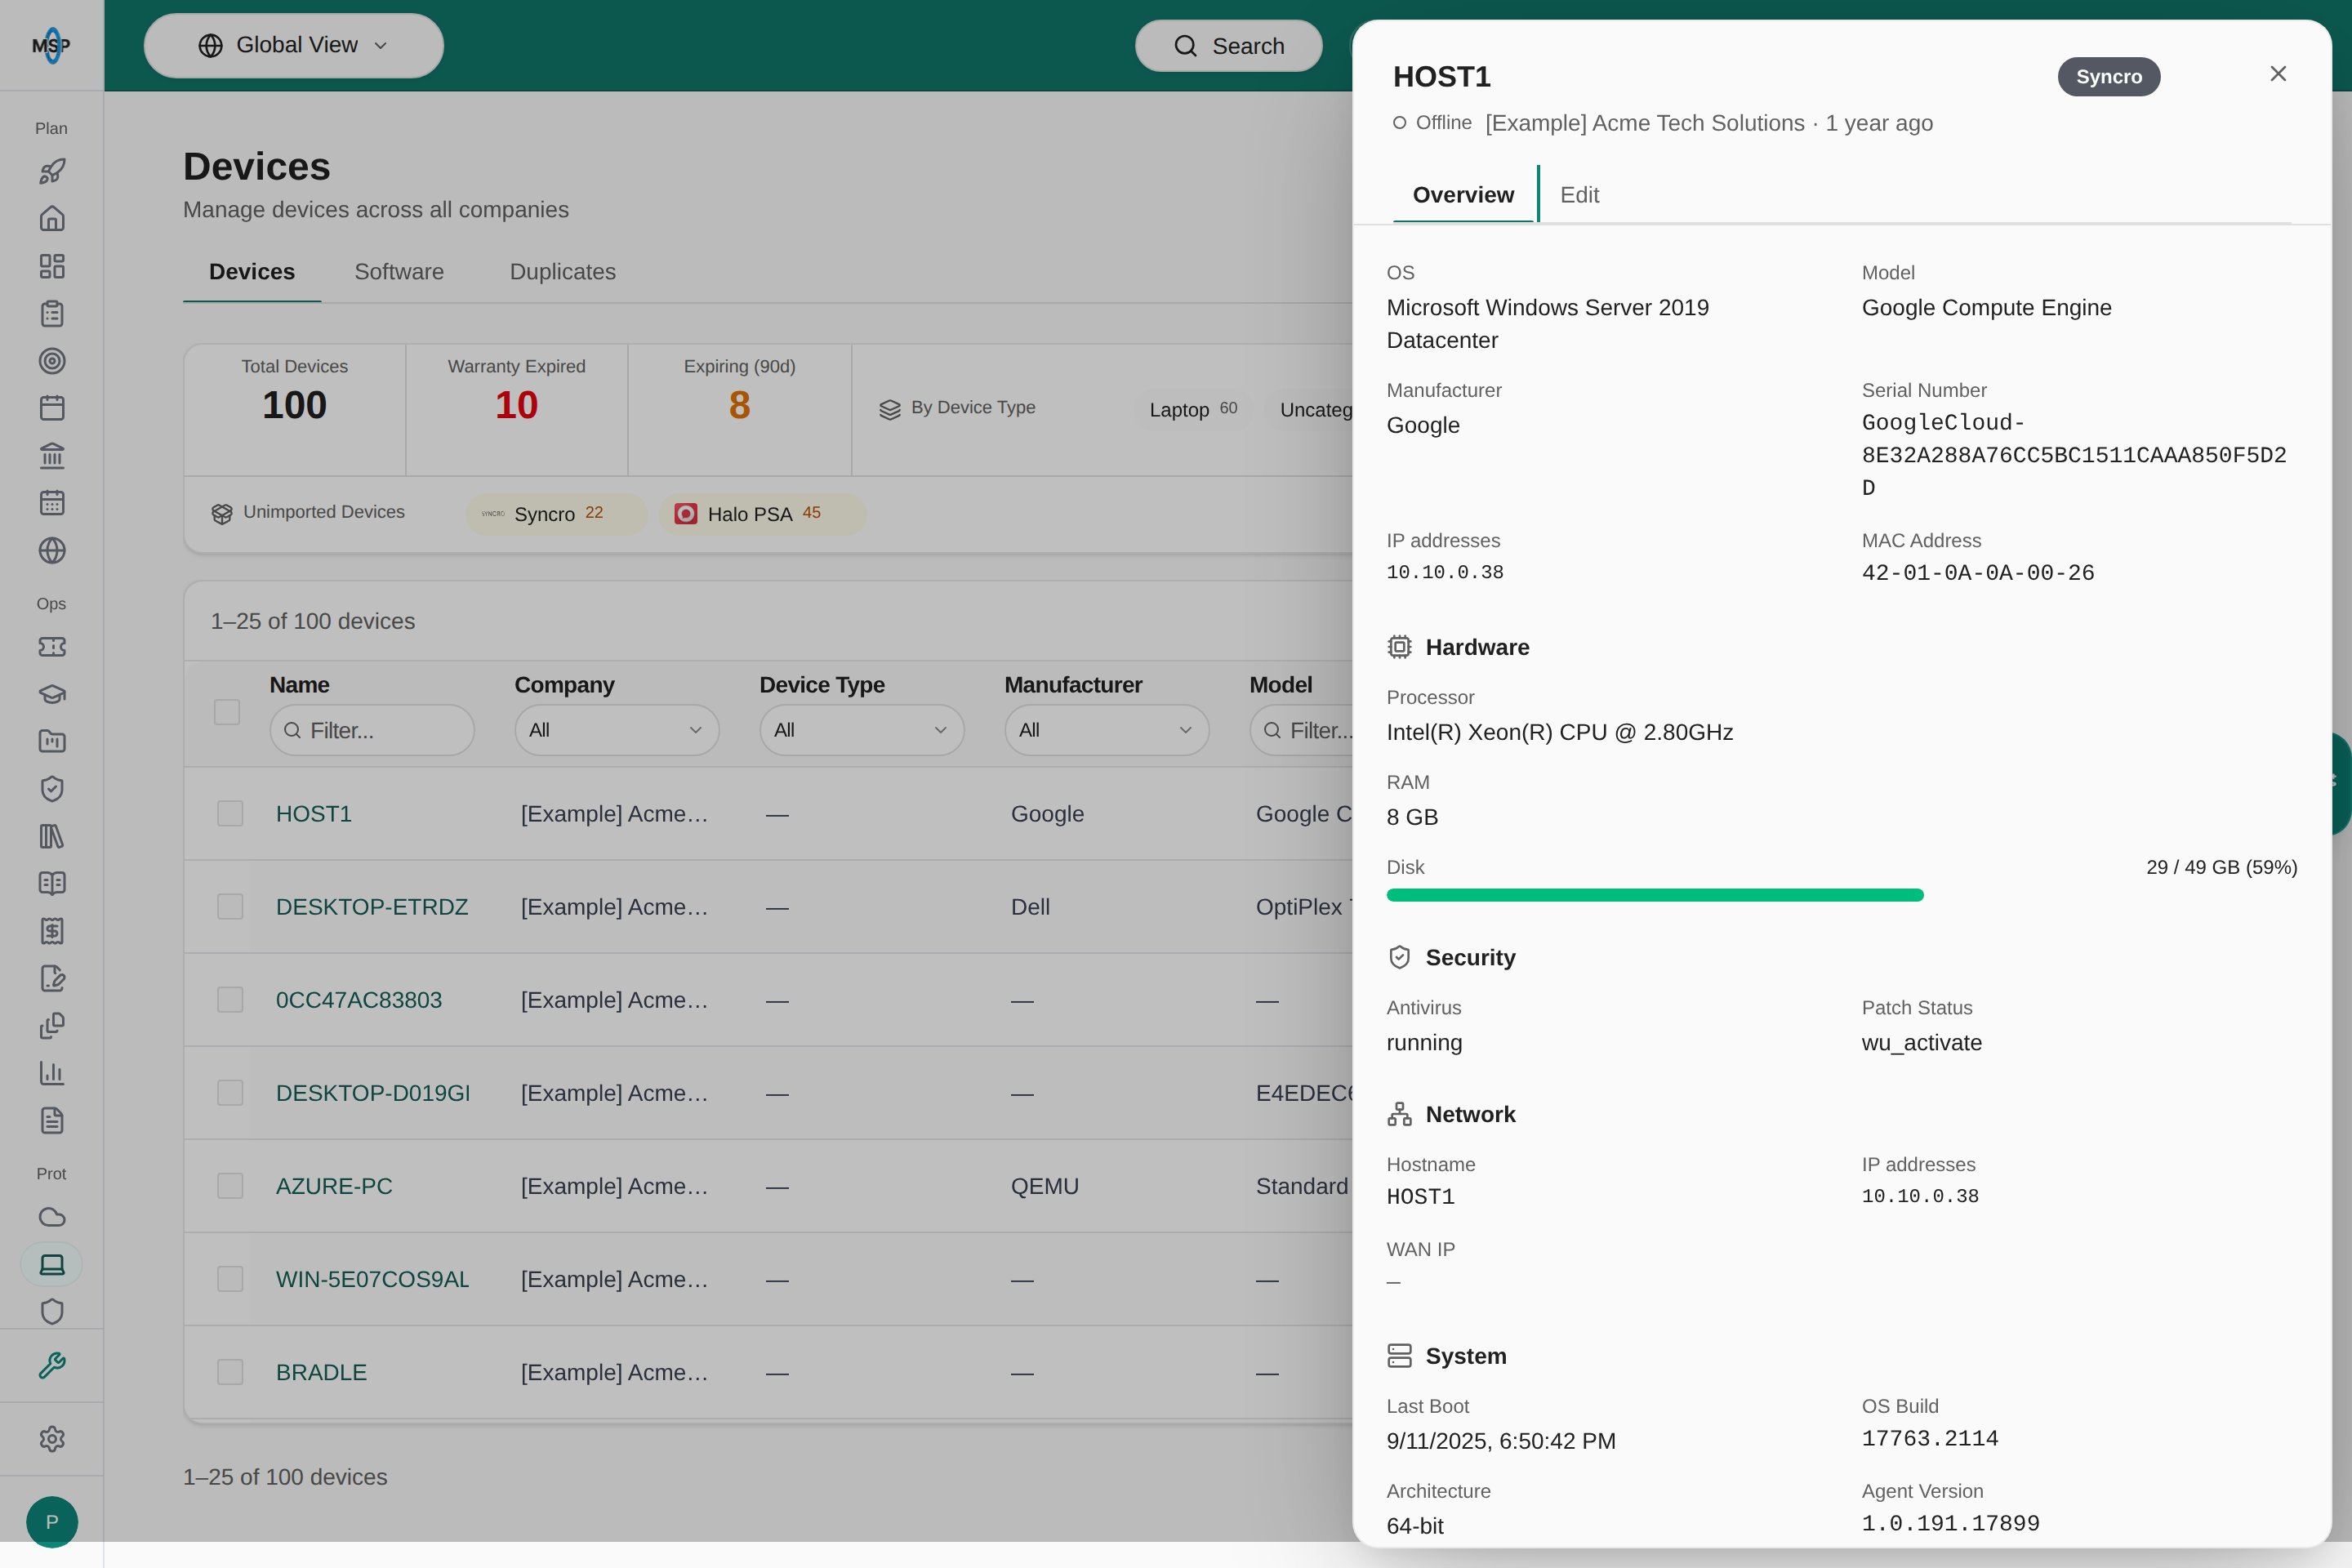Screen dimensions: 2352x1568
Task: Click the Halo PSA unimported chip
Action: tap(762, 514)
